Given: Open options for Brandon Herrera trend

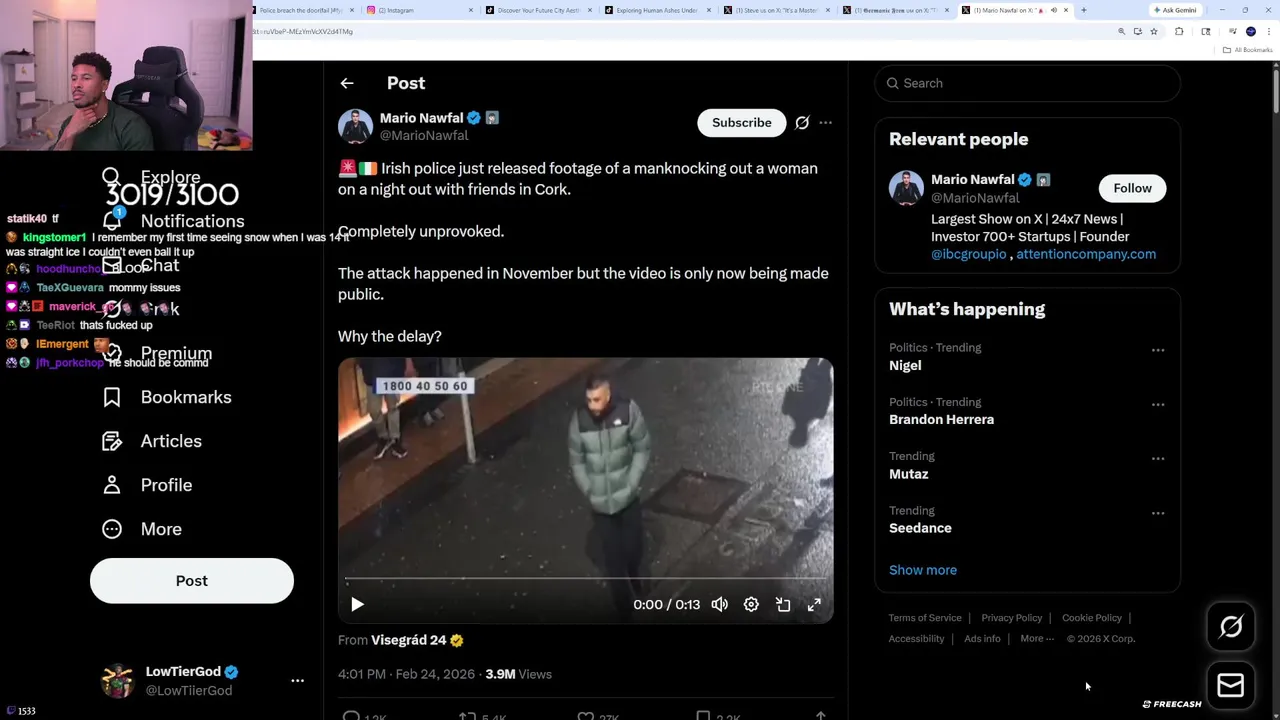Looking at the screenshot, I should click(x=1158, y=404).
